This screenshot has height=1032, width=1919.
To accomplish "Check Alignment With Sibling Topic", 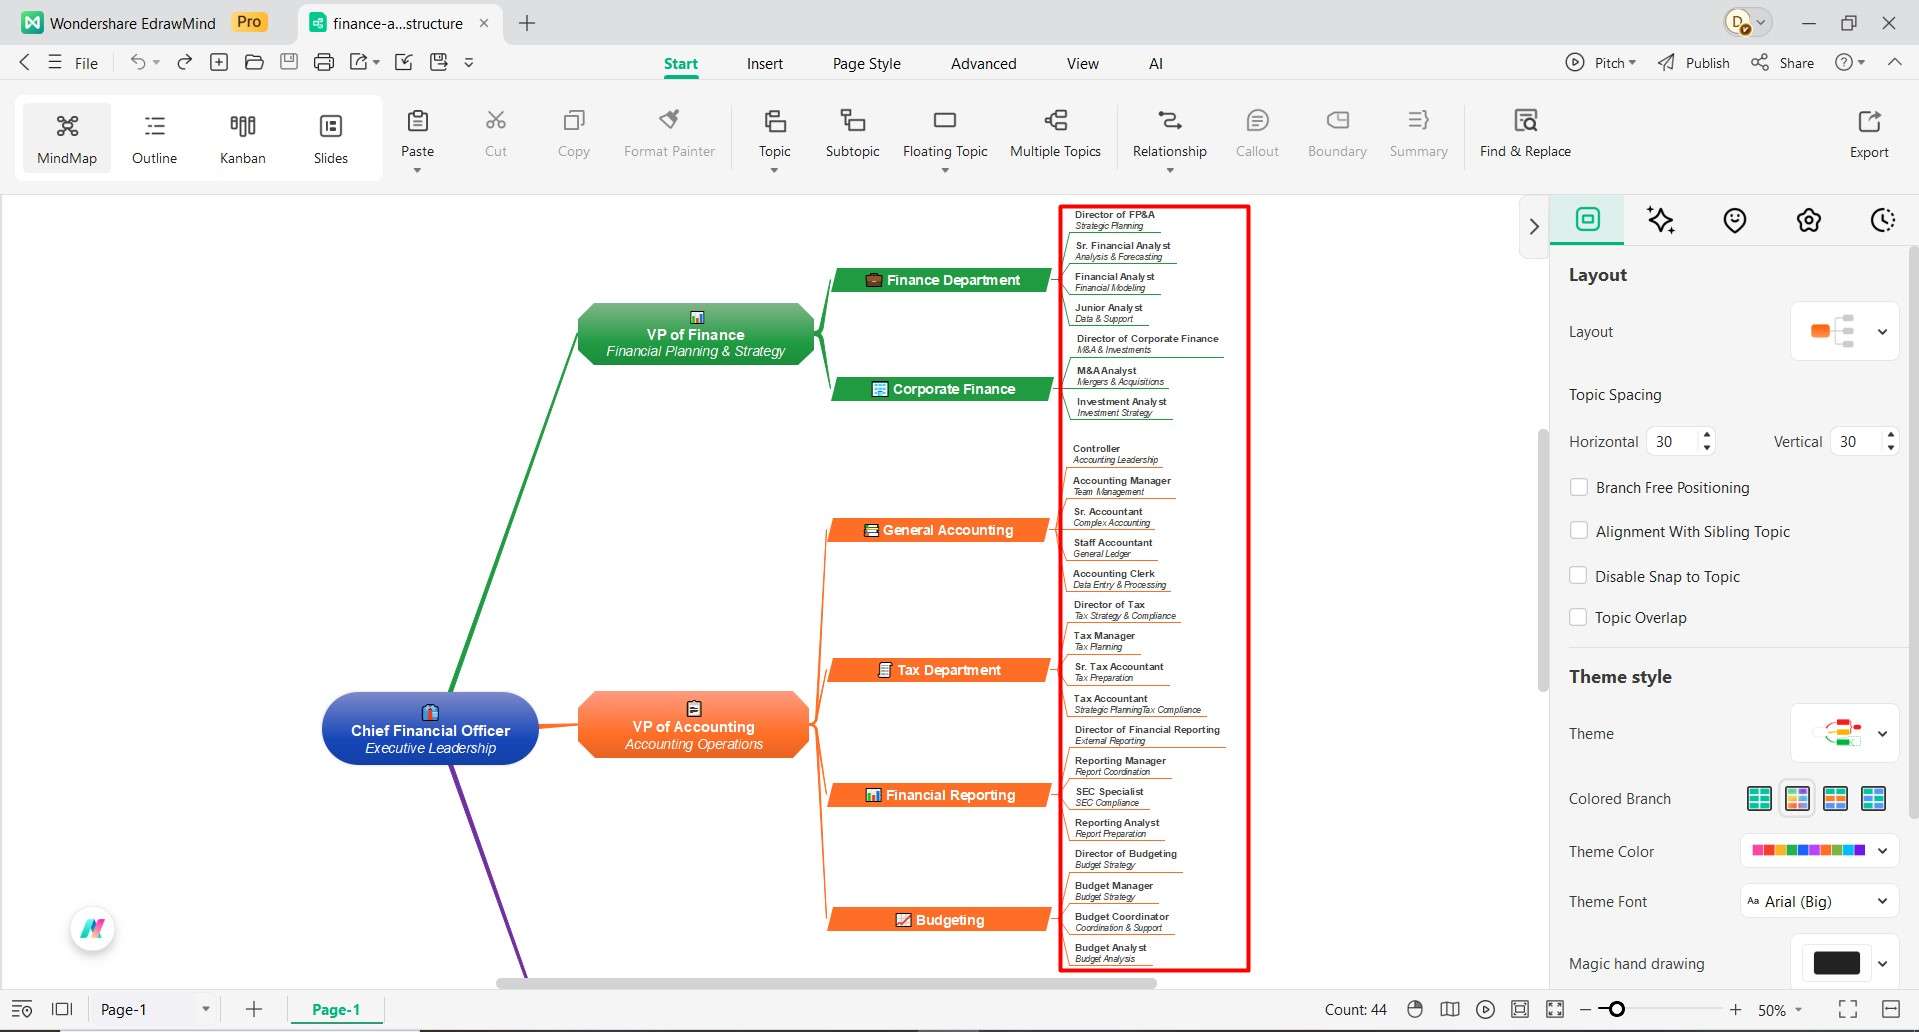I will (x=1579, y=531).
